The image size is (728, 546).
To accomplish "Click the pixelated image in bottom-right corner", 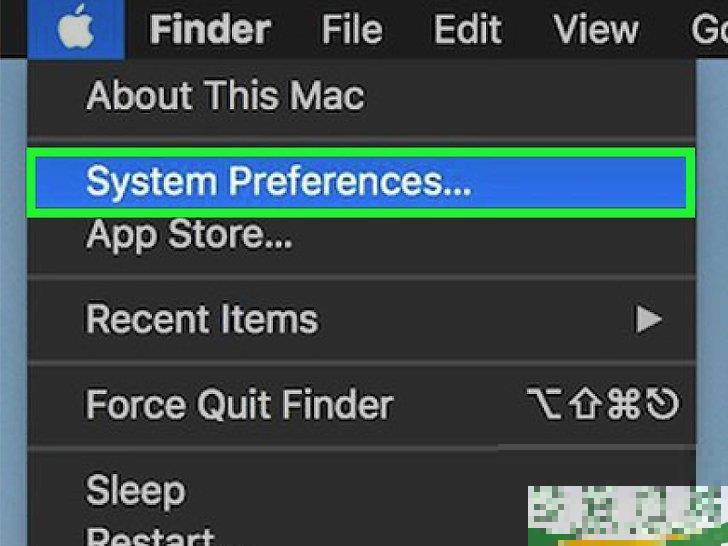I will (x=626, y=514).
